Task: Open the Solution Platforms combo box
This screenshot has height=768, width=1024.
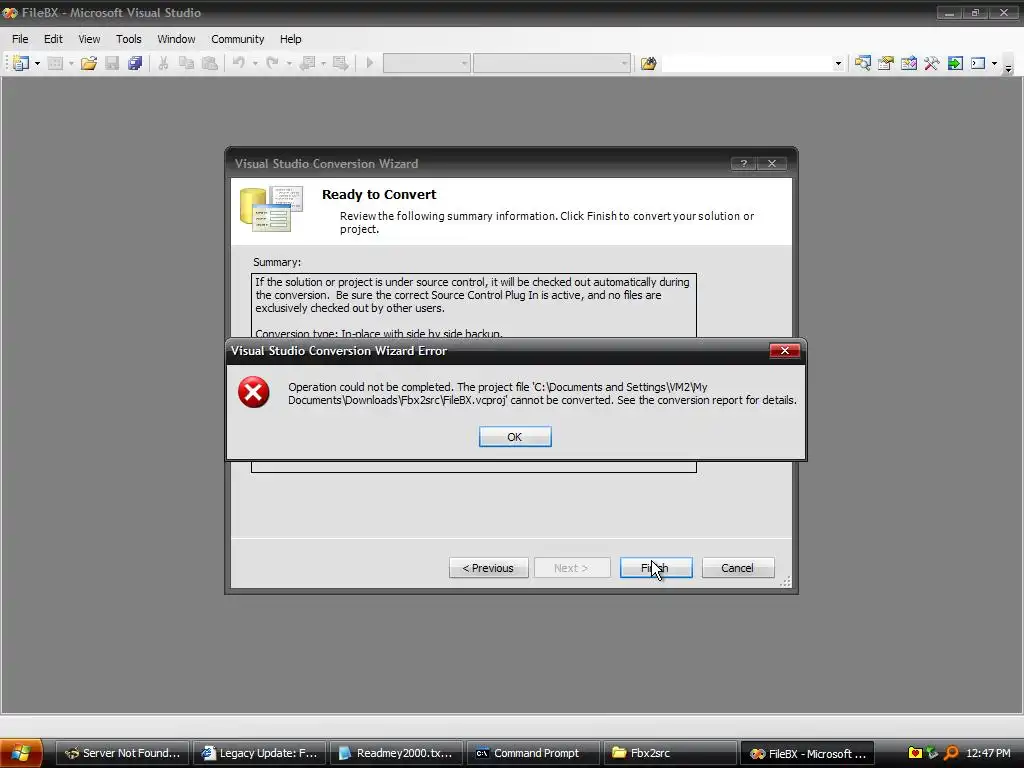Action: point(552,63)
